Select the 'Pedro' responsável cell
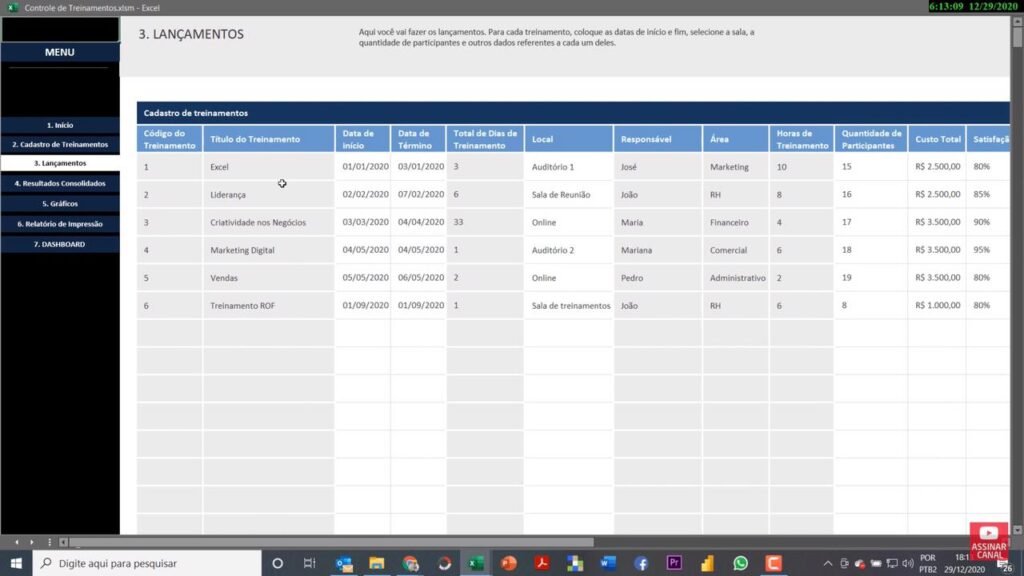 click(658, 278)
